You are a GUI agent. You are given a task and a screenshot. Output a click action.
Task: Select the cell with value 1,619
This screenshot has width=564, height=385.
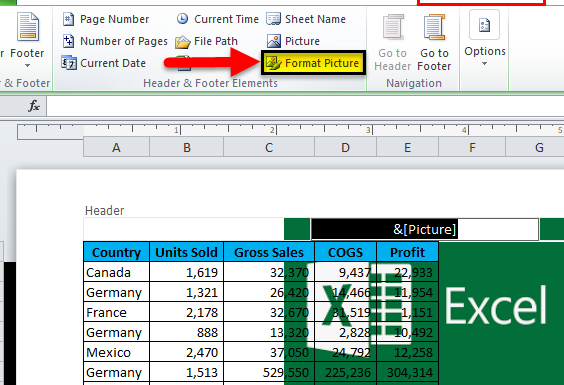[x=187, y=272]
